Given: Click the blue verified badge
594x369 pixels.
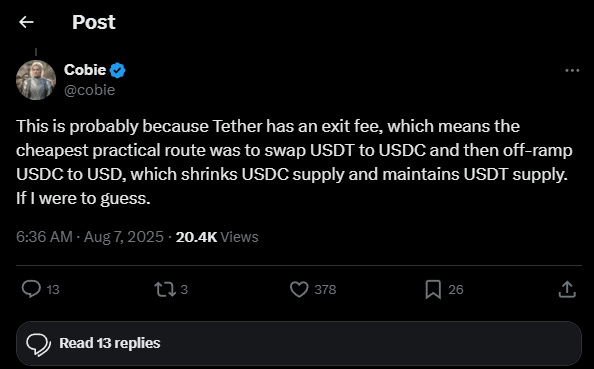Looking at the screenshot, I should click(117, 70).
